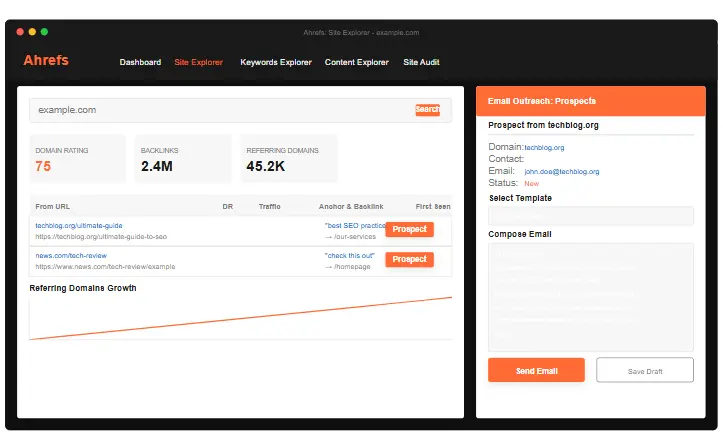Sort by DR column header
The height and width of the screenshot is (438, 723).
coord(228,207)
